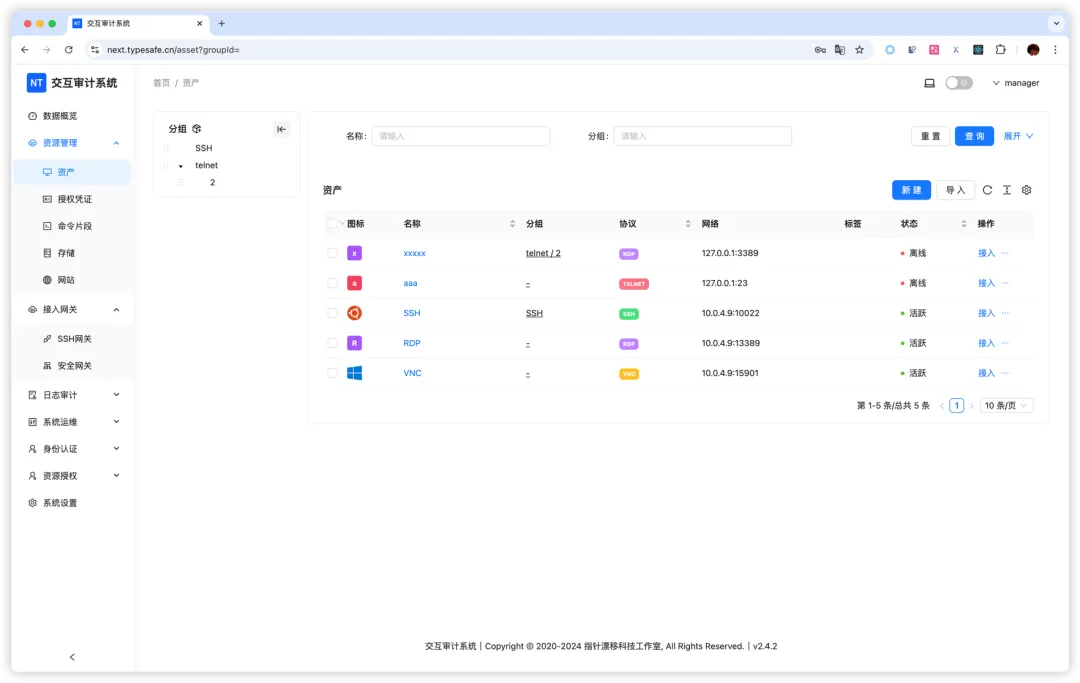Open more actions for RDP row
This screenshot has width=1080, height=683.
point(1005,343)
